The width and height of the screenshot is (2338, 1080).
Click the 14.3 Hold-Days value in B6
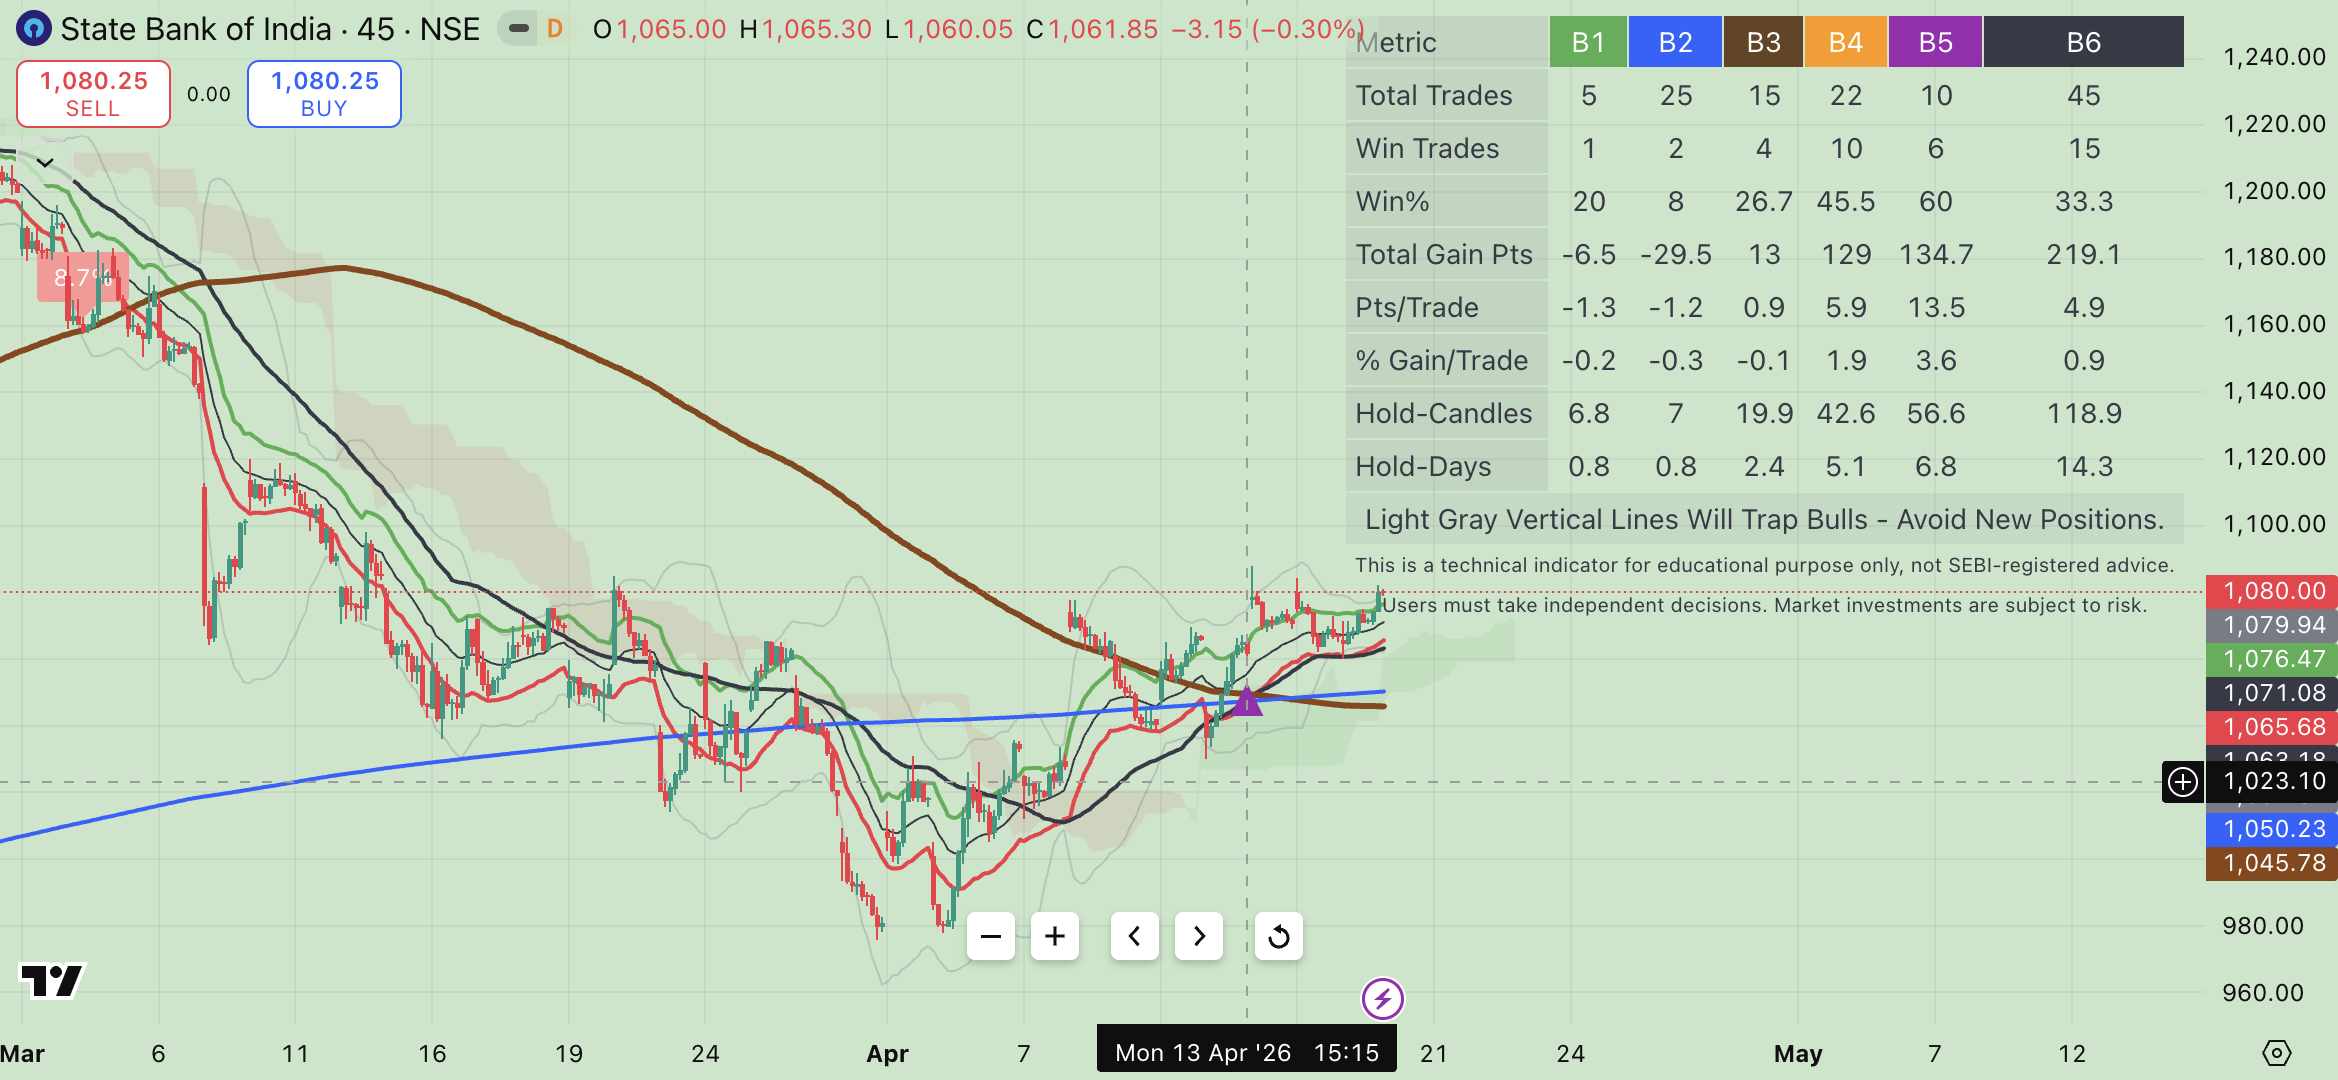[x=2084, y=466]
